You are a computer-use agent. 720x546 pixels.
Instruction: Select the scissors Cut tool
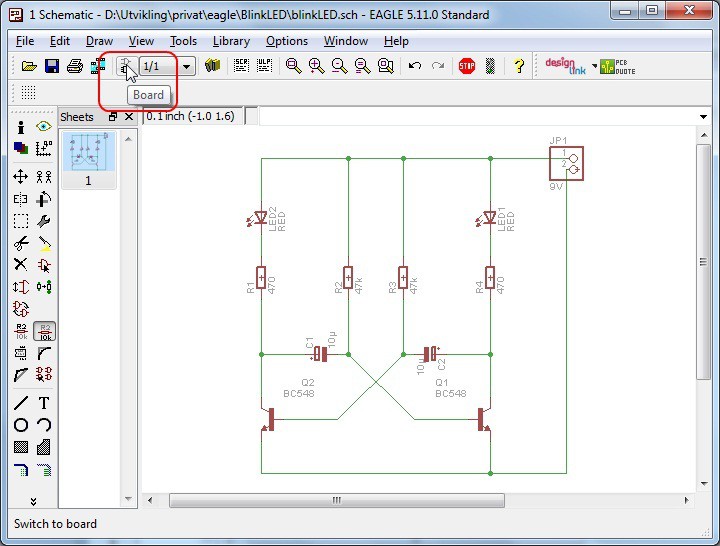pyautogui.click(x=20, y=242)
